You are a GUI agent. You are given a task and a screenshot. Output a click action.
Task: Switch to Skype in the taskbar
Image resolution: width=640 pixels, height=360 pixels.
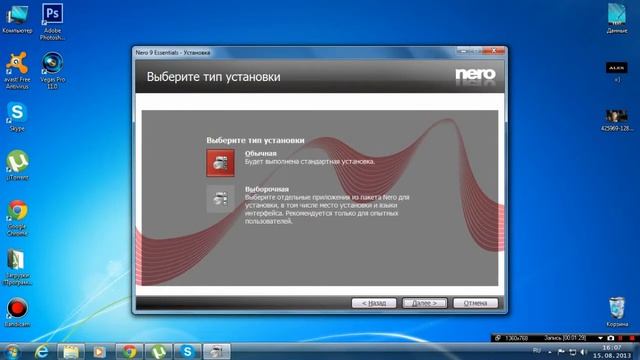(187, 352)
